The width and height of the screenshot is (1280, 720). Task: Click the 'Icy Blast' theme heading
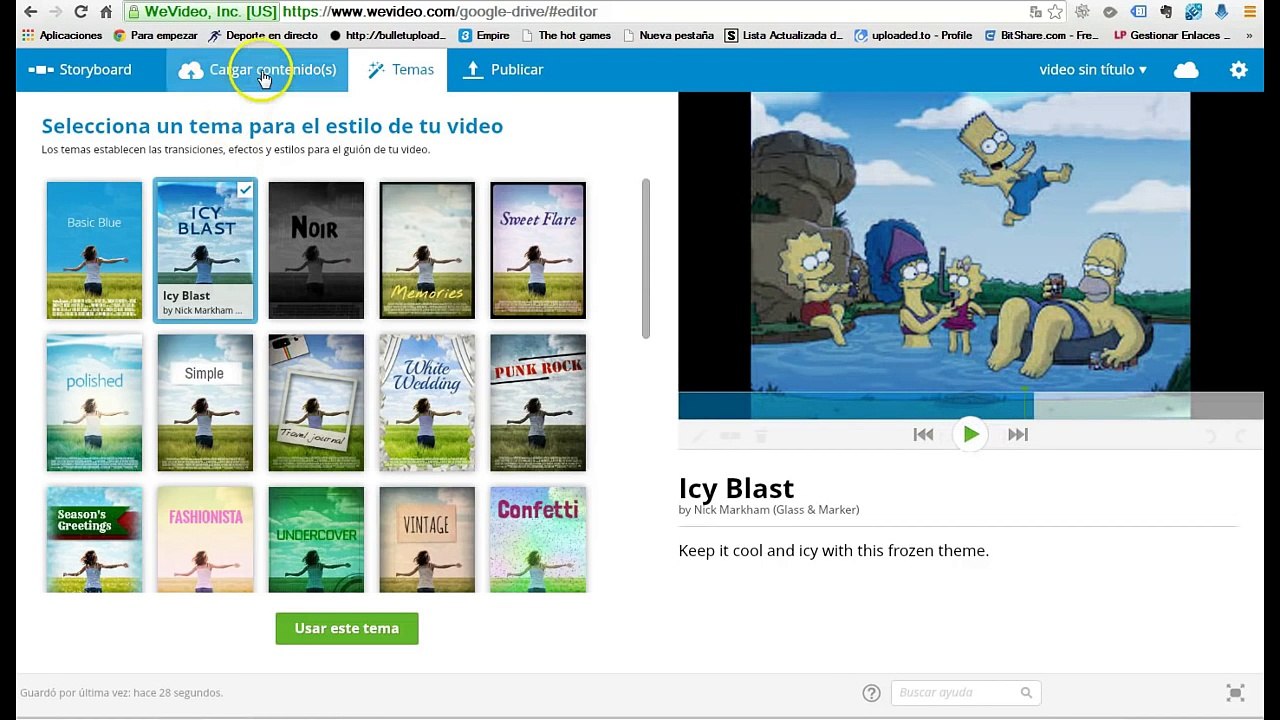(736, 488)
